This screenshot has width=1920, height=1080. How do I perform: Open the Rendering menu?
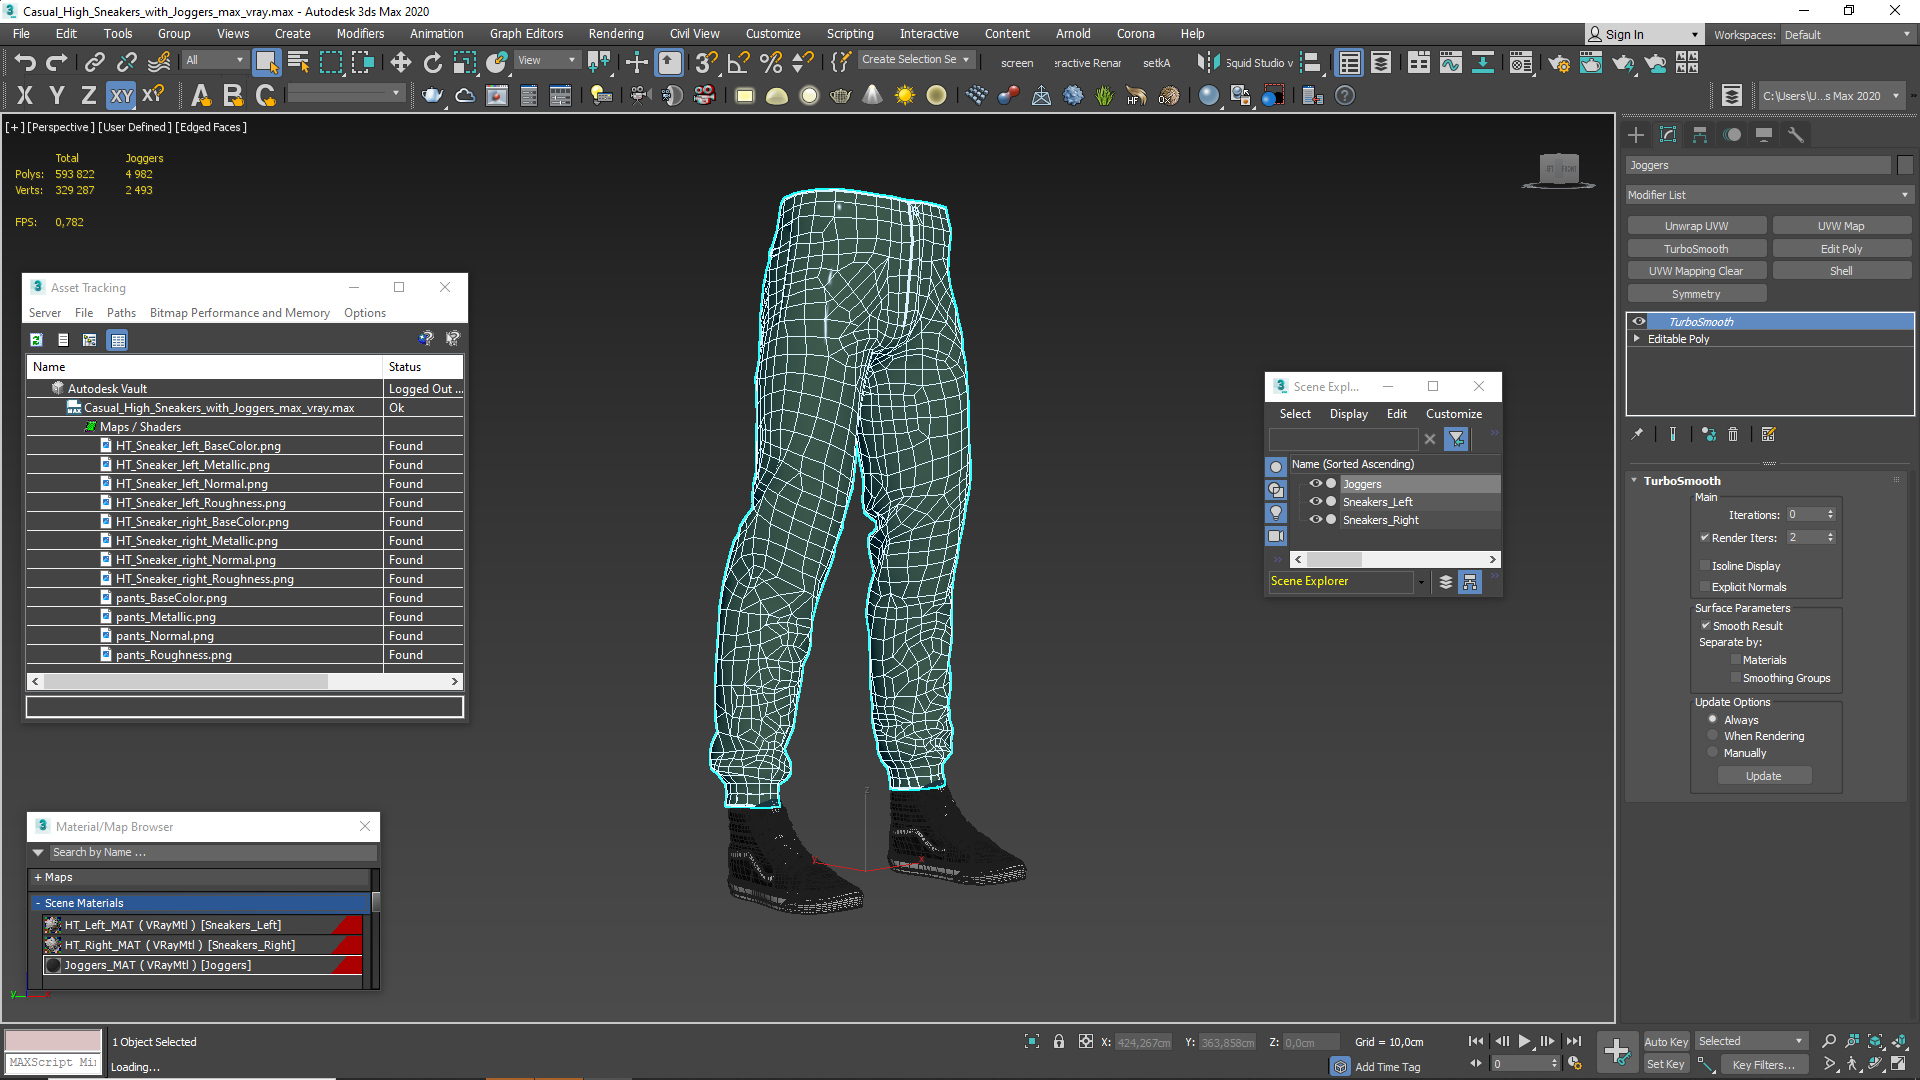click(615, 34)
